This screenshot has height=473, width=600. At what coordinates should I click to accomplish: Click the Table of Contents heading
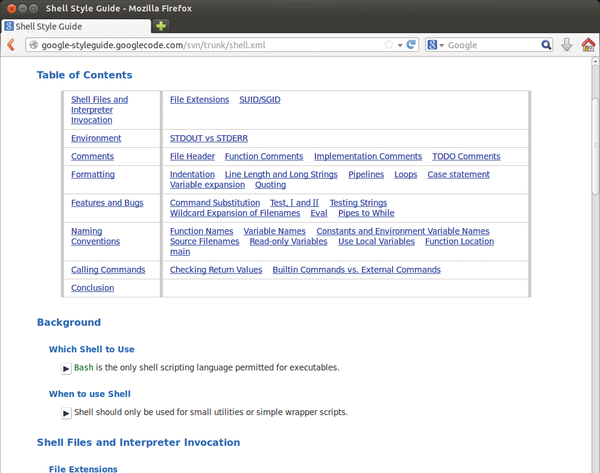85,75
